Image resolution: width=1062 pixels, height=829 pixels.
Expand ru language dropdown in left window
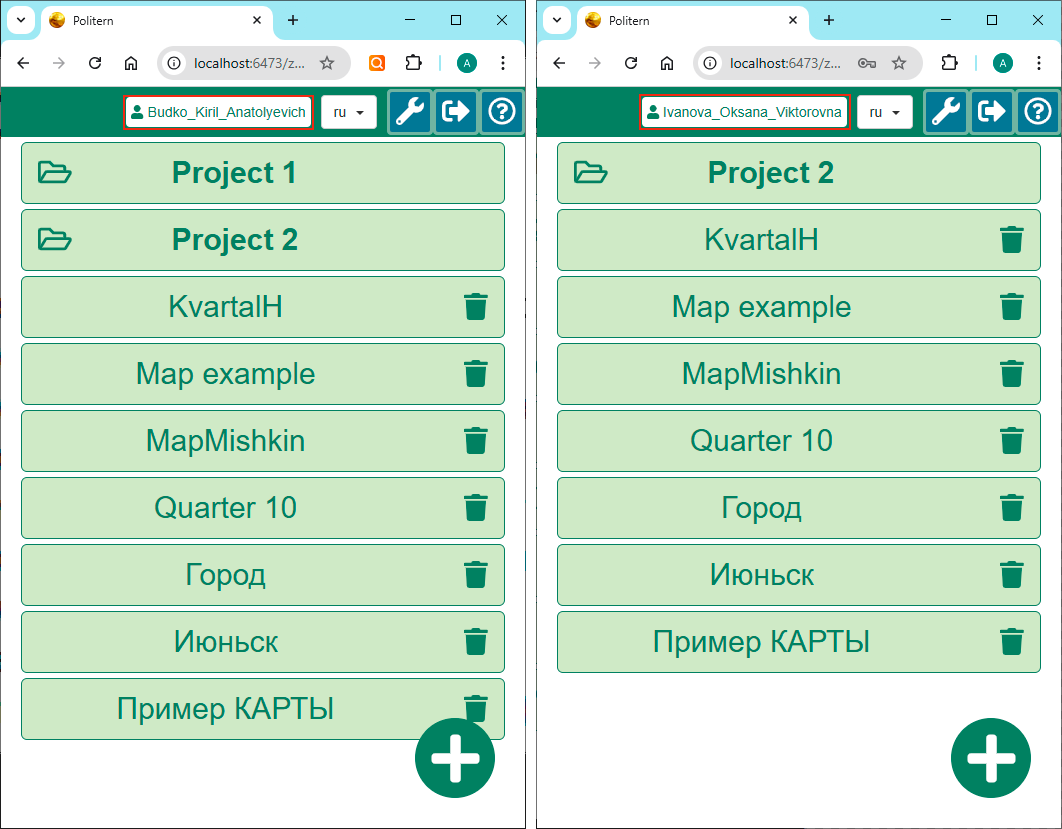(x=348, y=112)
